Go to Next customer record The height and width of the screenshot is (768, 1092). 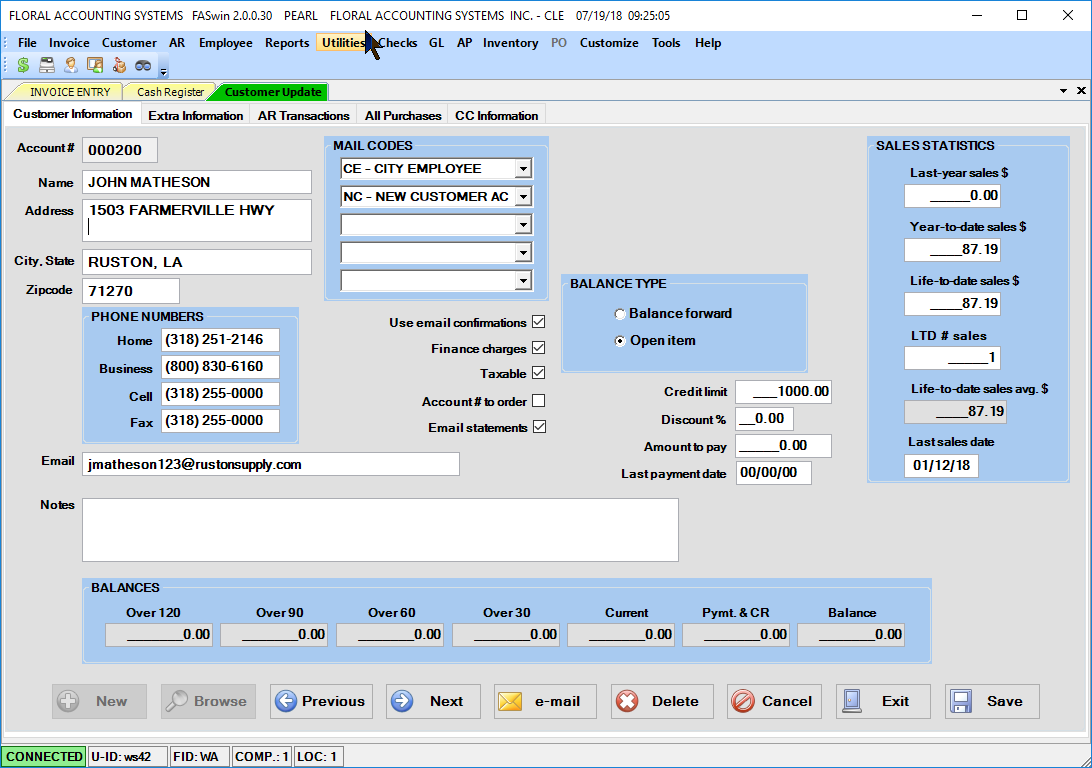point(433,701)
